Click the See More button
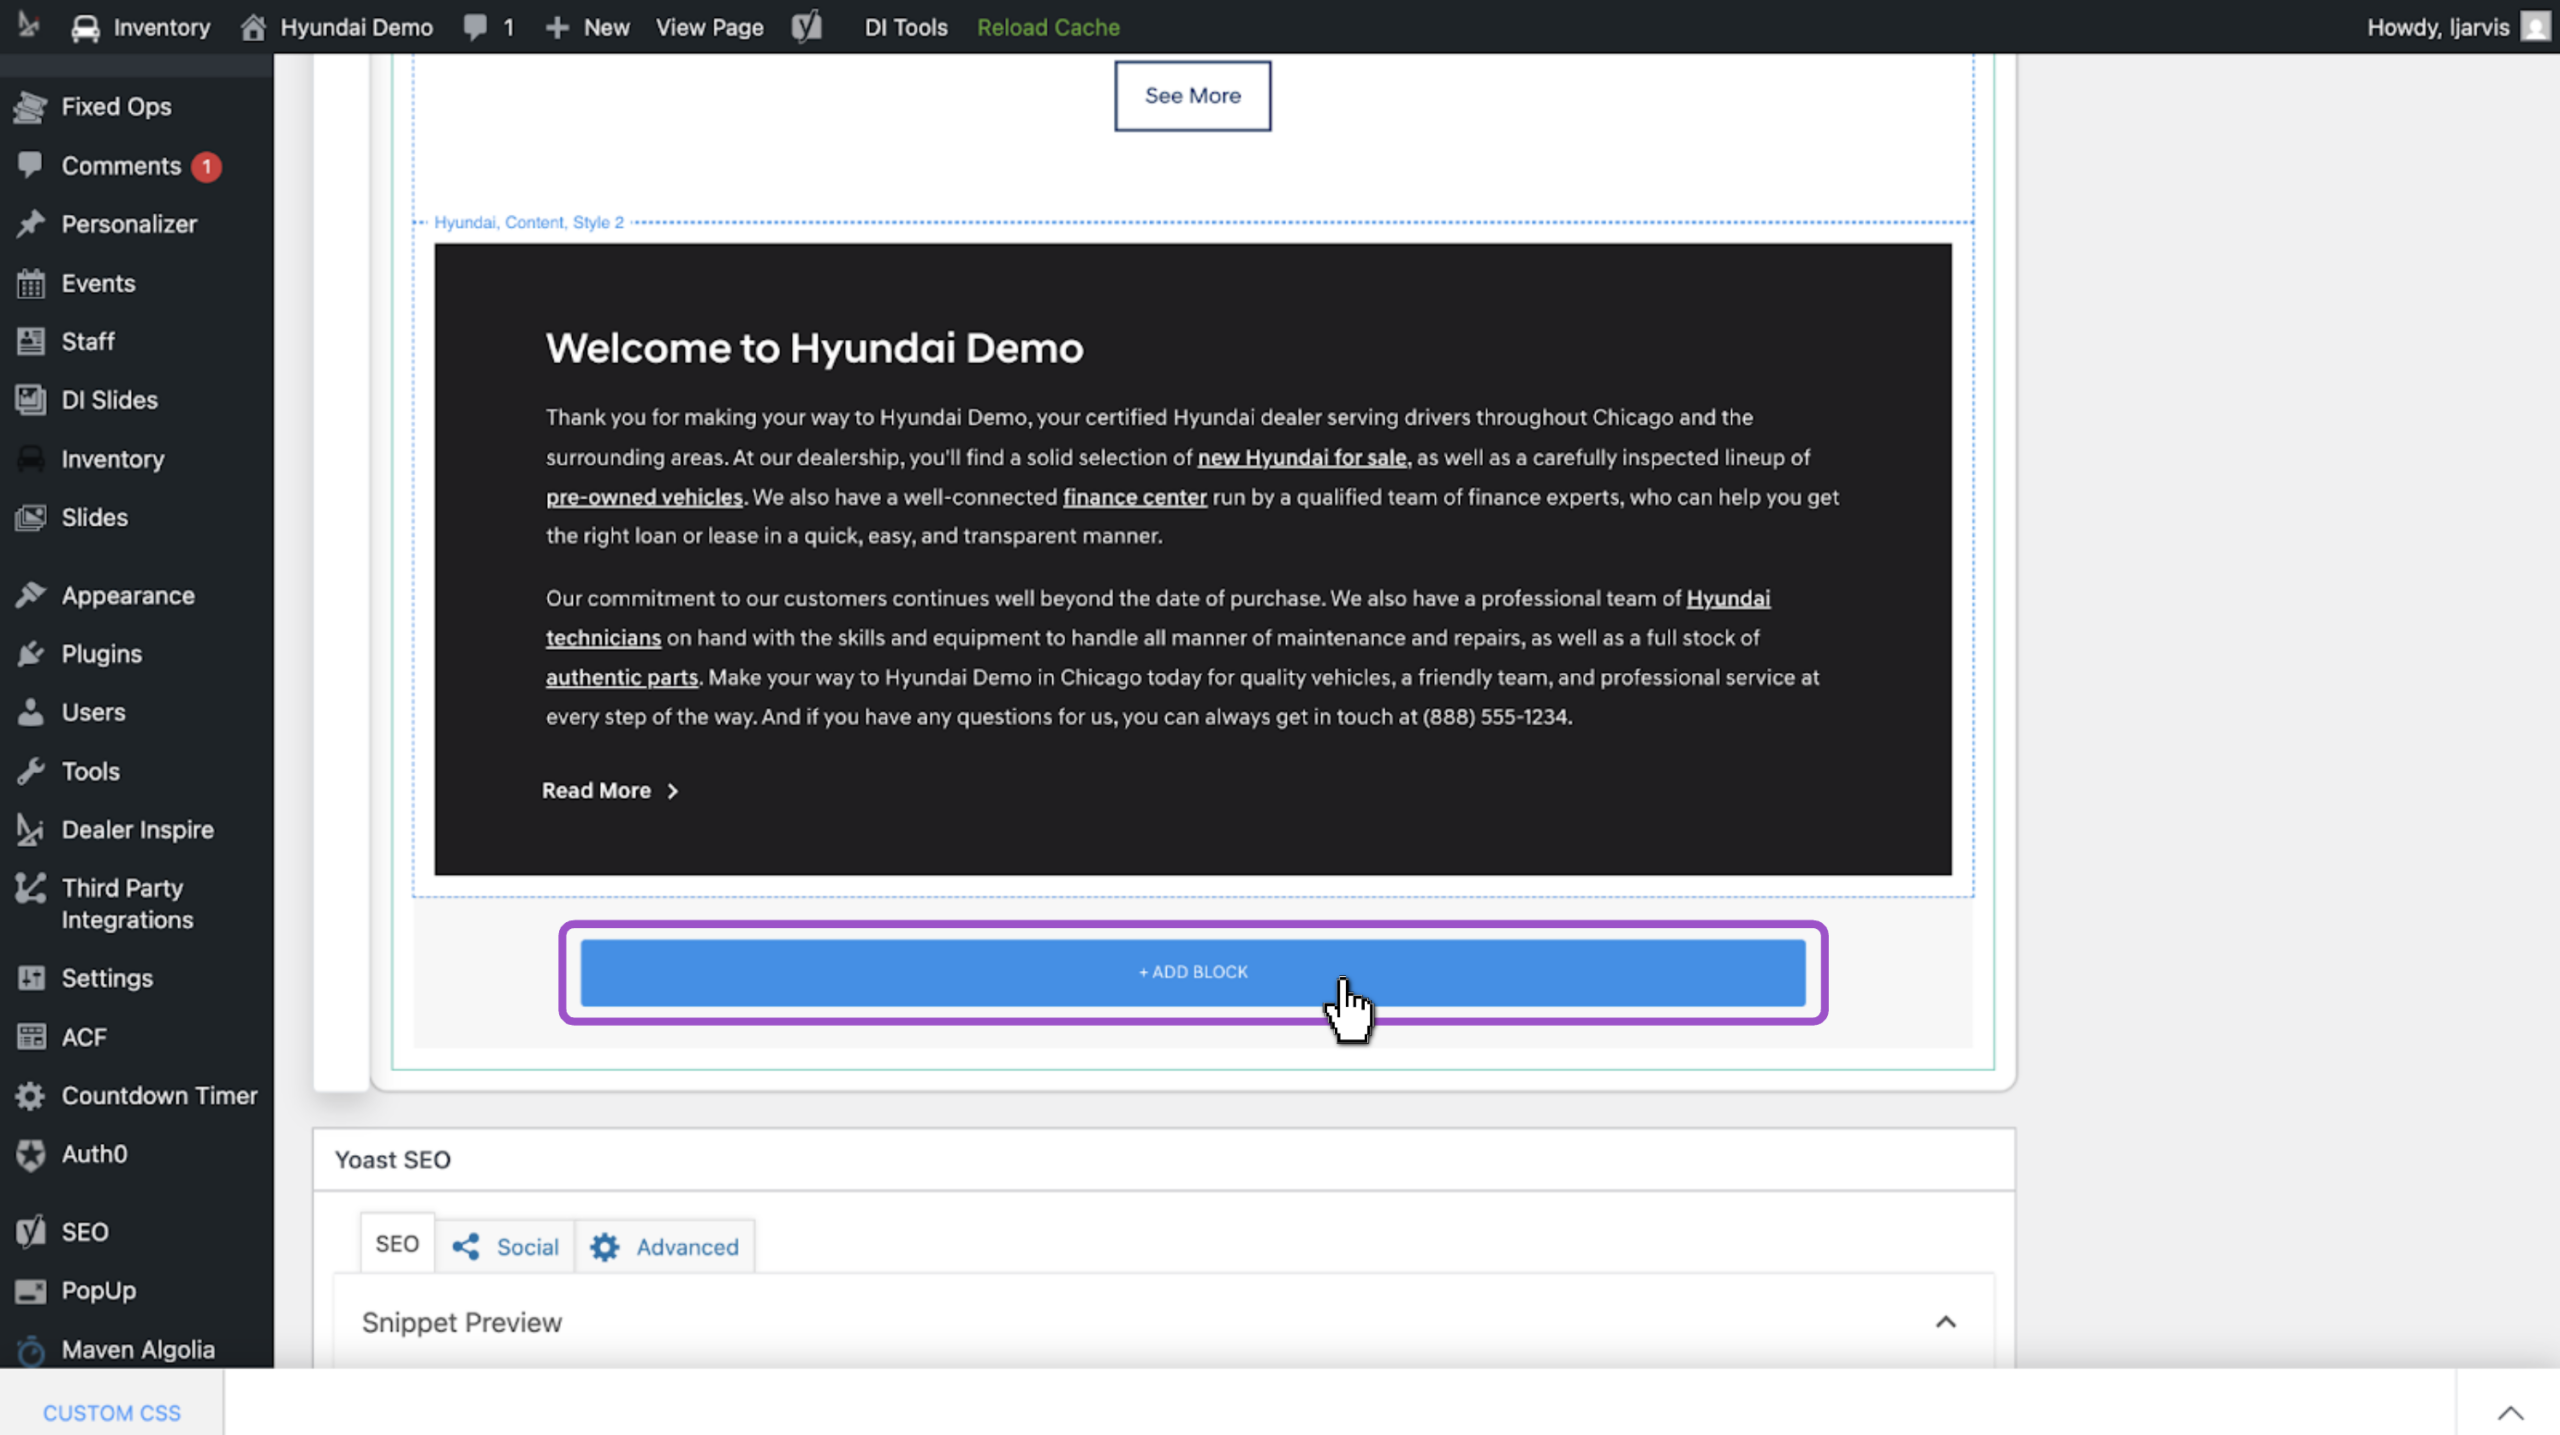2560x1435 pixels. 1193,96
